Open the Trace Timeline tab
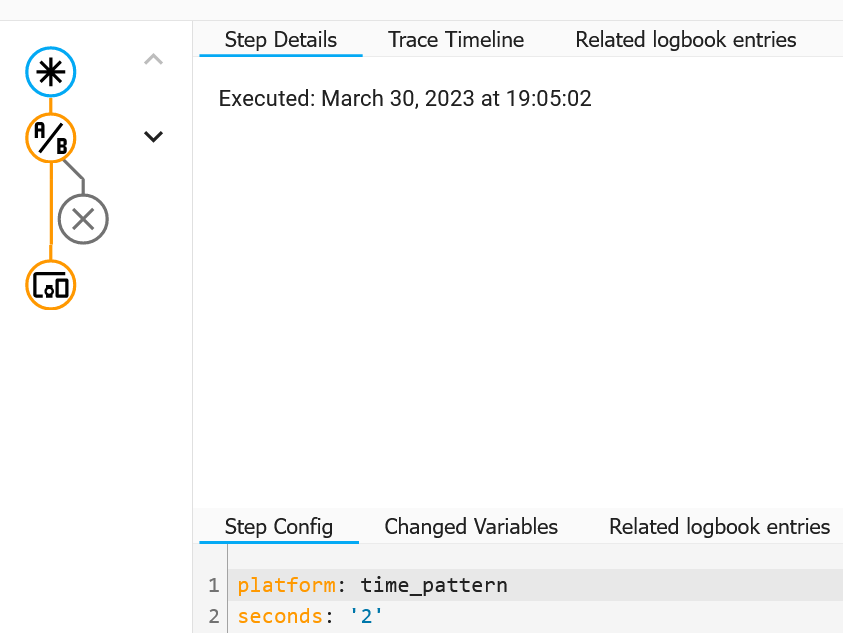The height and width of the screenshot is (633, 843). click(x=456, y=40)
